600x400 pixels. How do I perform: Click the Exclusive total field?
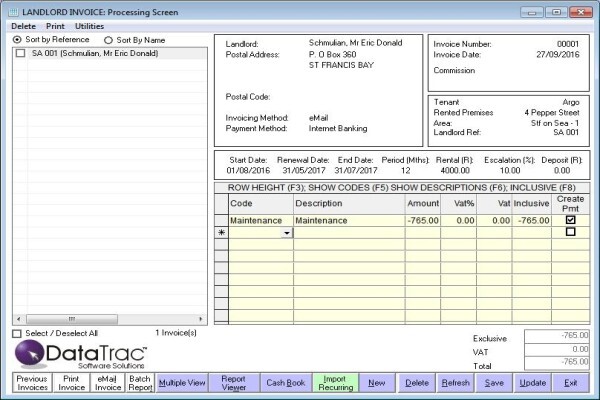point(557,336)
